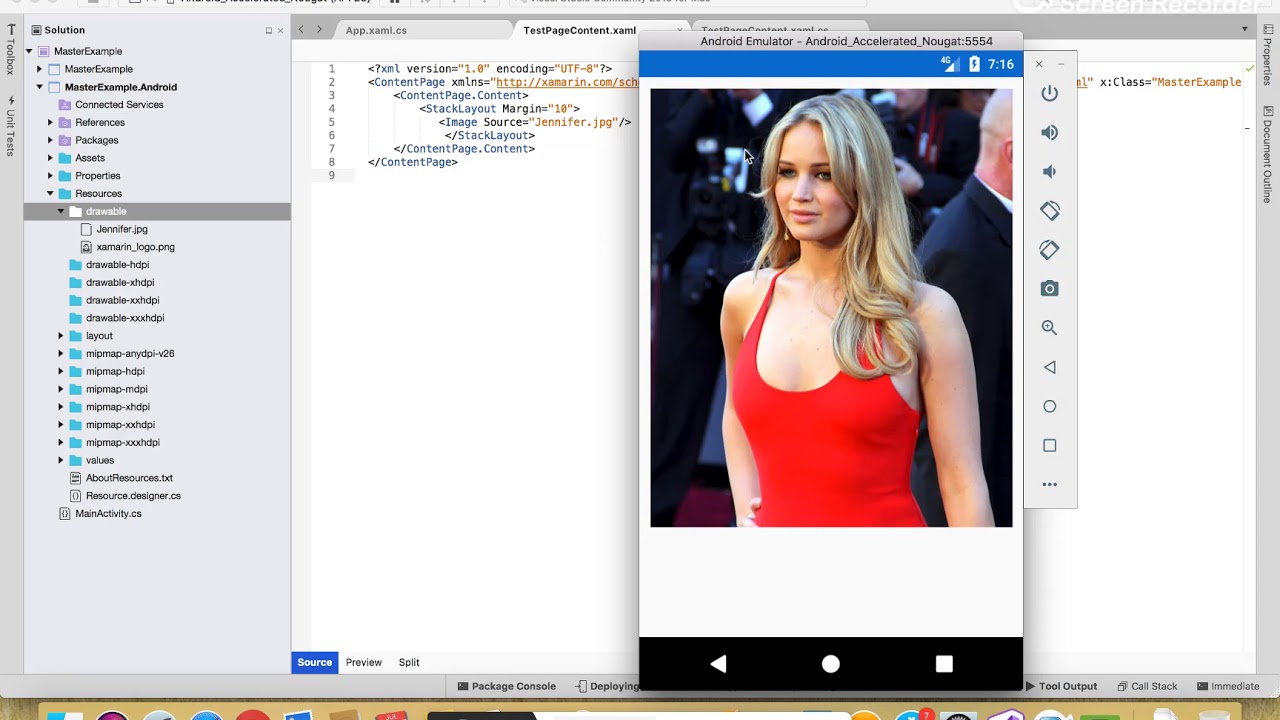Select AboutResources.txt file
The image size is (1280, 720).
pos(129,478)
